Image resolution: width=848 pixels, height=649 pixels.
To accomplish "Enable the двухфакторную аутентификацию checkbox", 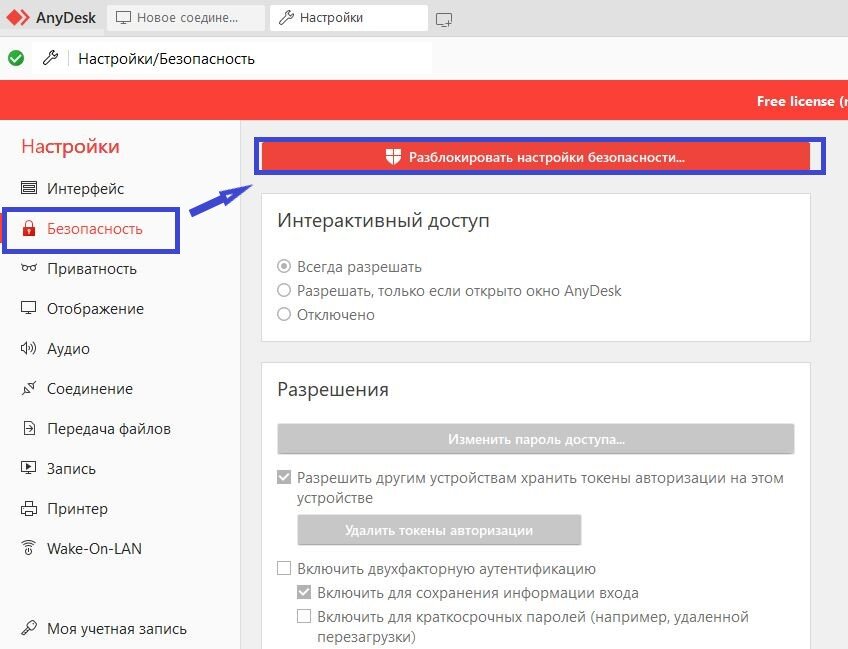I will coord(284,568).
